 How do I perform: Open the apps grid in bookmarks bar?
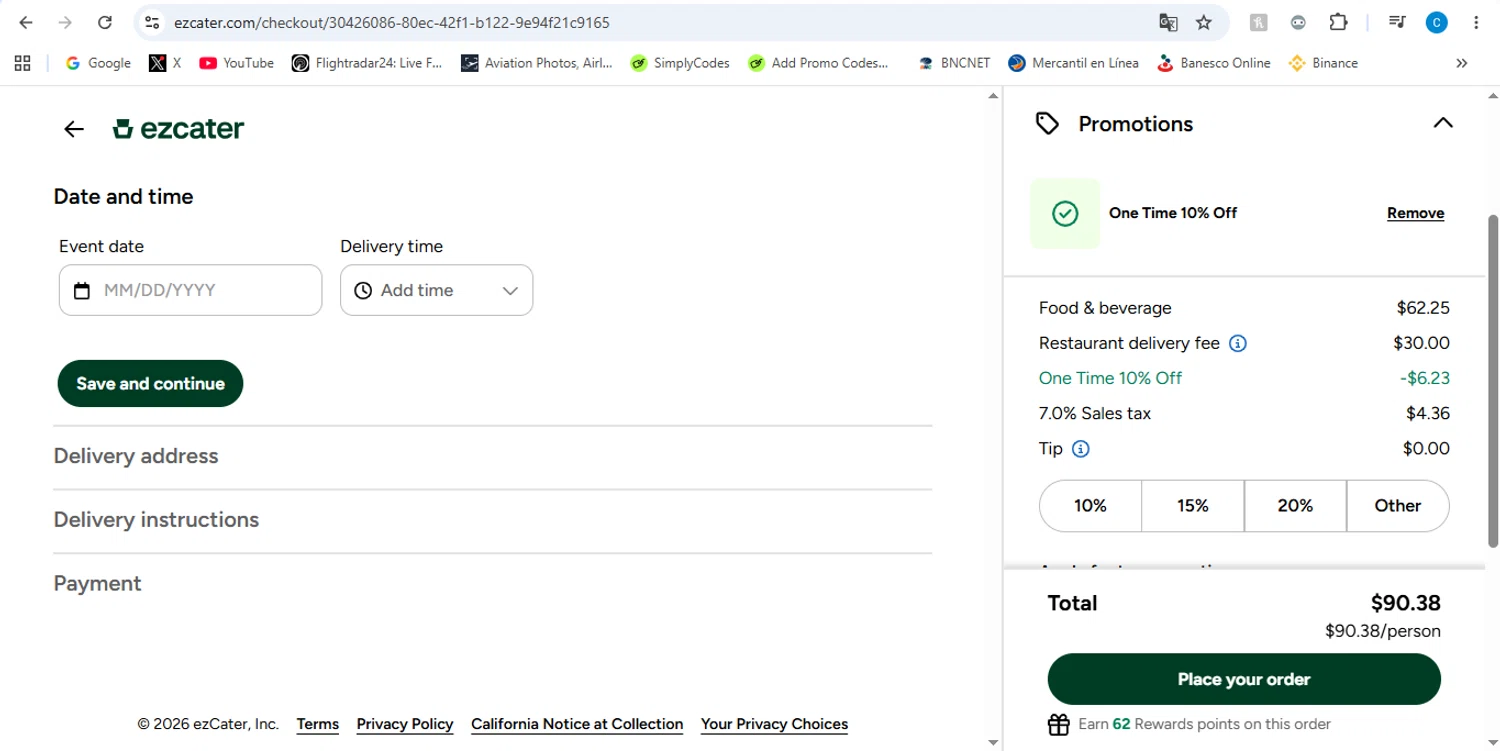(23, 63)
